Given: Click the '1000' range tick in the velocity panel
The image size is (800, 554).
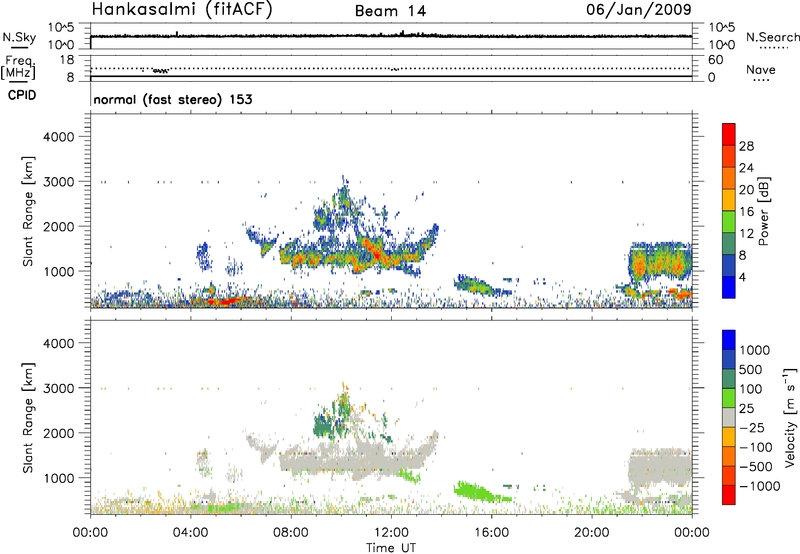Looking at the screenshot, I should point(59,478).
